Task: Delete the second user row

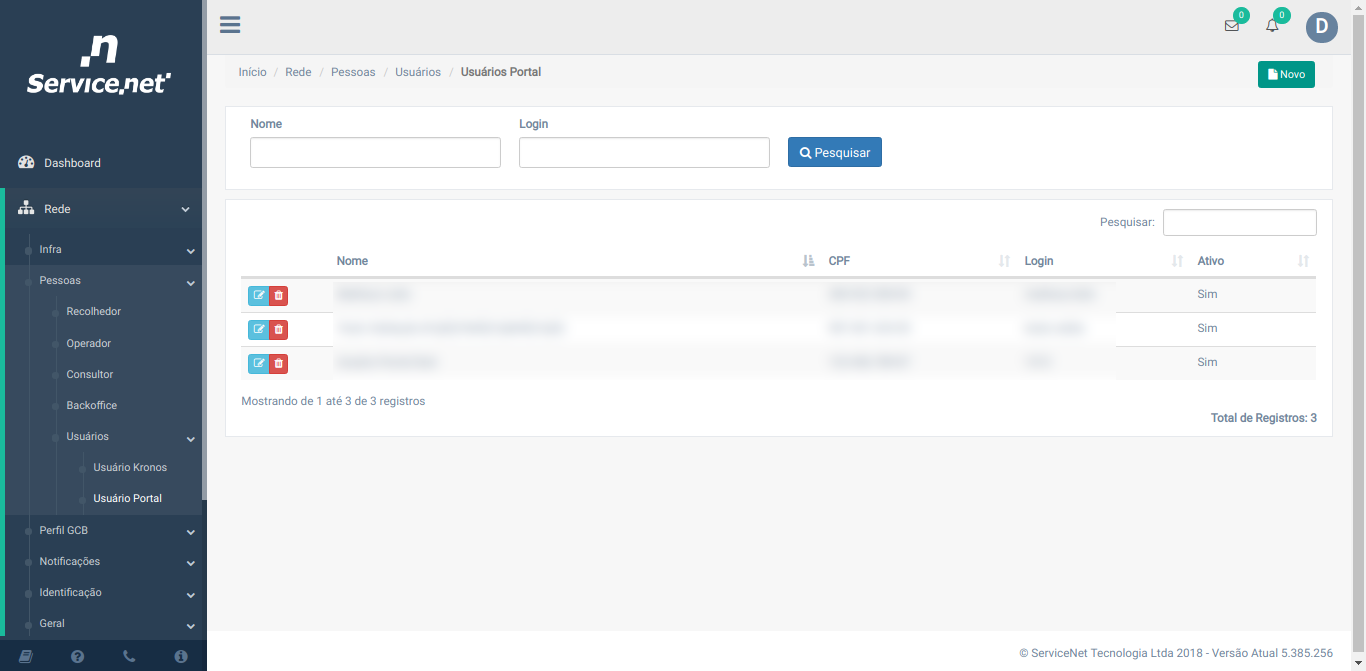Action: tap(279, 329)
